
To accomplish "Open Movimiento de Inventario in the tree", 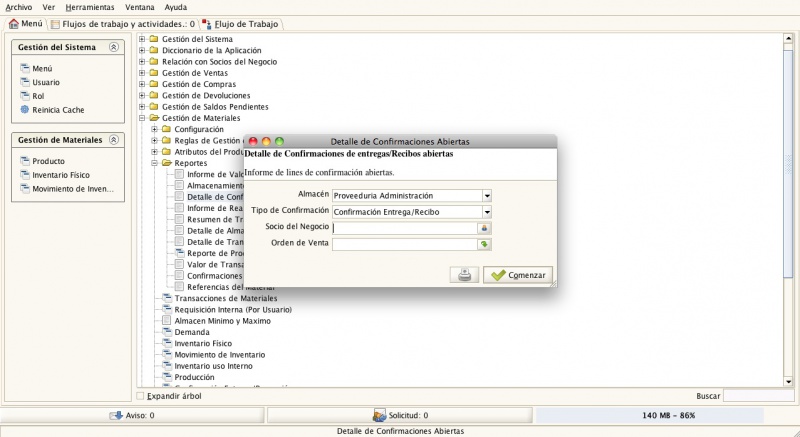I will tap(219, 354).
